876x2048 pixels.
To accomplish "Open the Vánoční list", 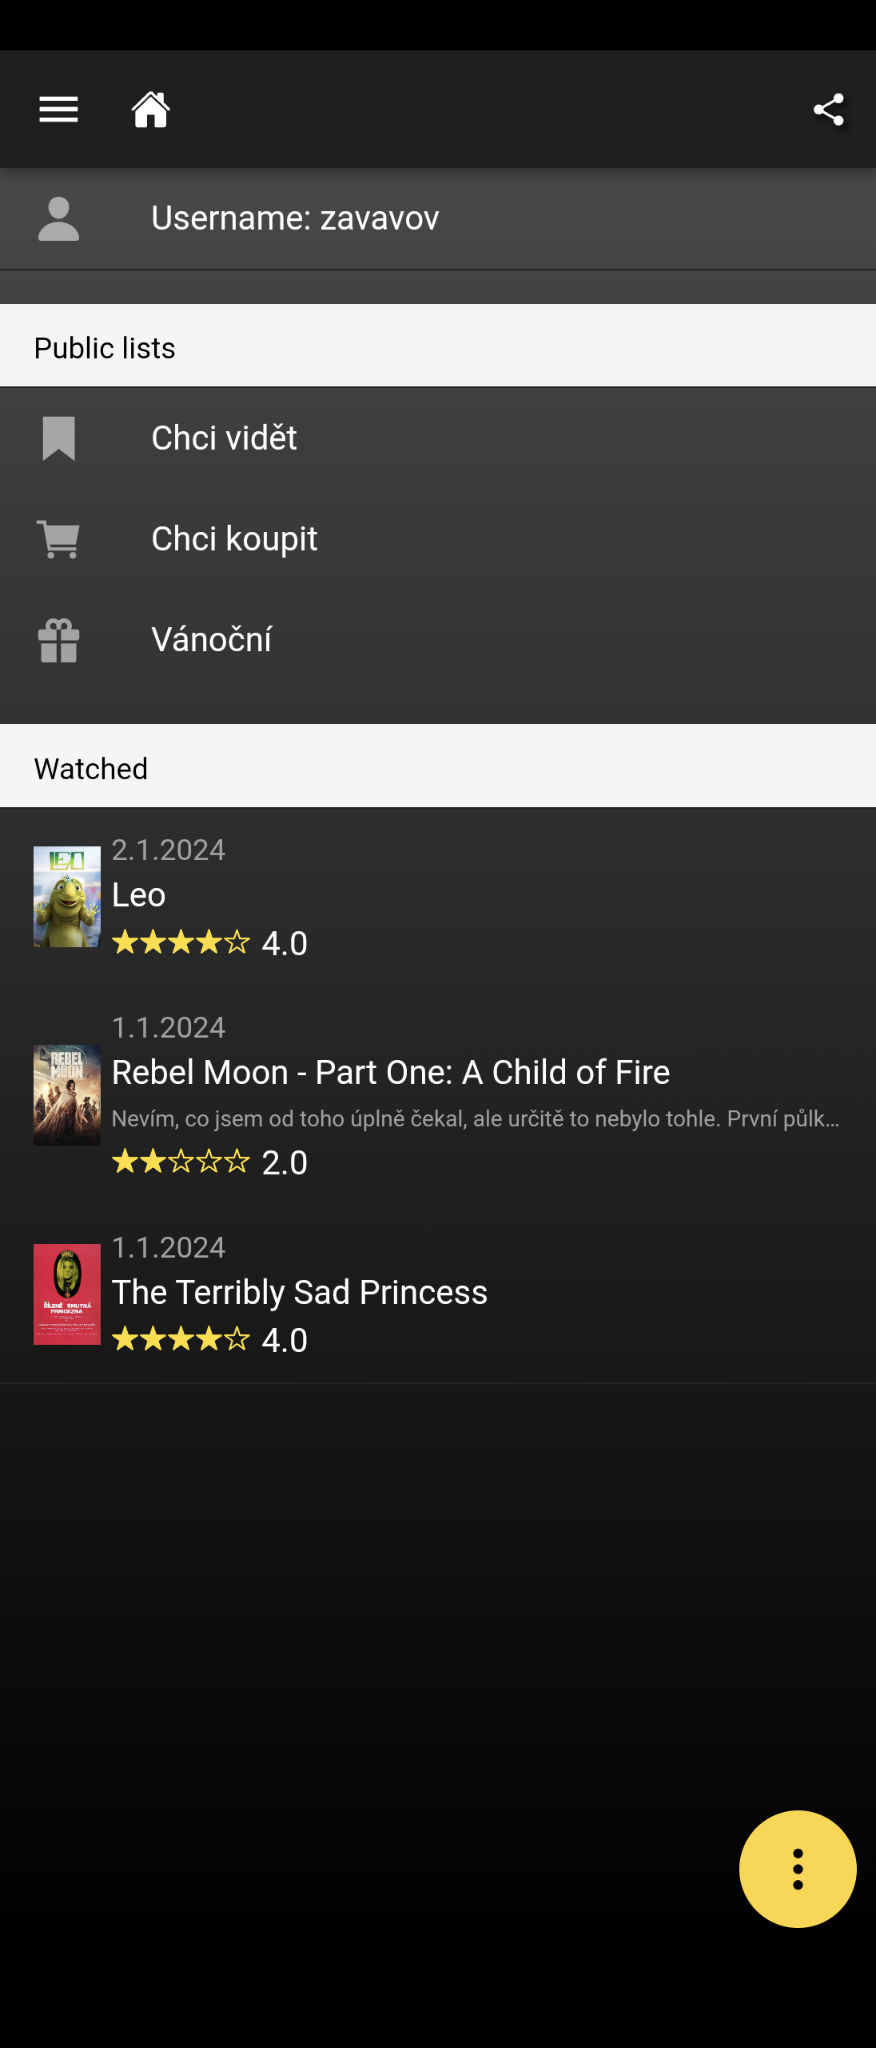I will tap(211, 640).
